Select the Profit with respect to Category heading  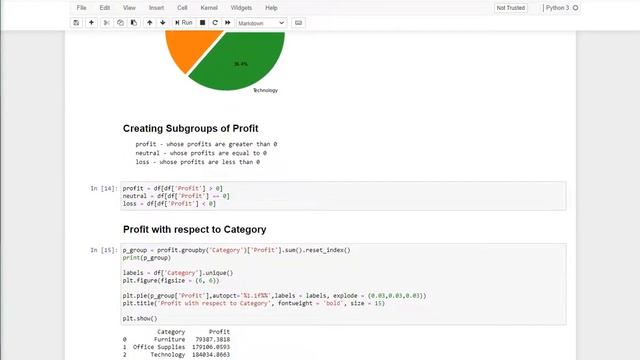click(195, 229)
